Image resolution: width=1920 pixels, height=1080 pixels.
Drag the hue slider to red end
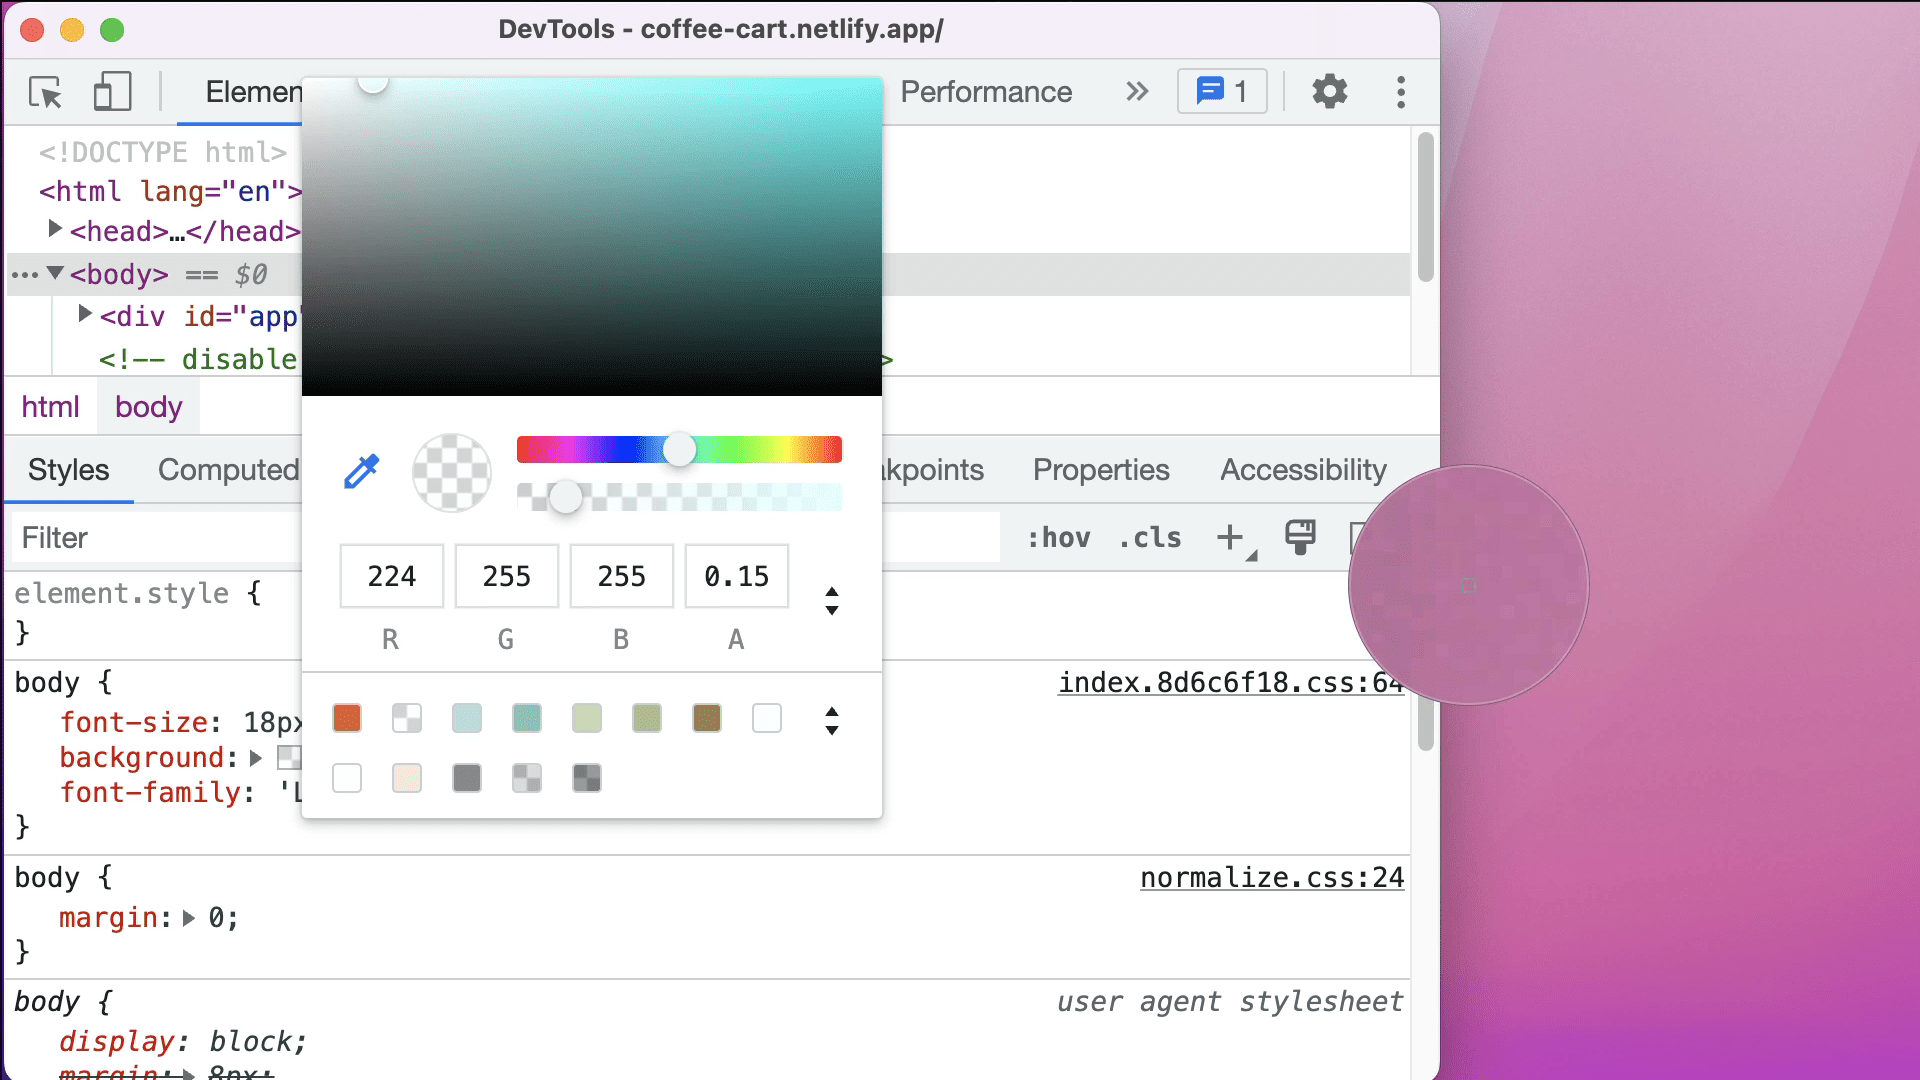[x=524, y=450]
